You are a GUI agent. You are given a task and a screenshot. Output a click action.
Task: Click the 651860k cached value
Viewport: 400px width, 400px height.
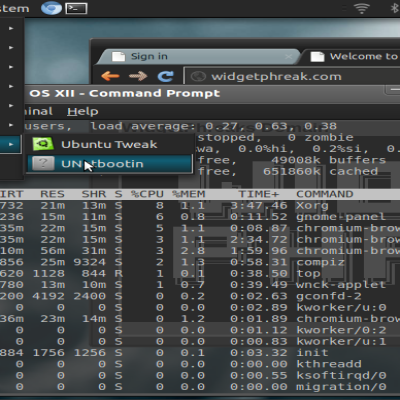[320, 172]
